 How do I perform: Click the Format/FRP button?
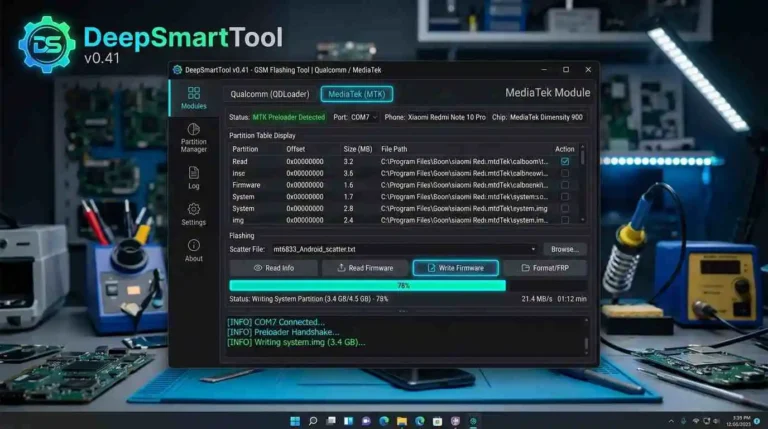[x=545, y=268]
